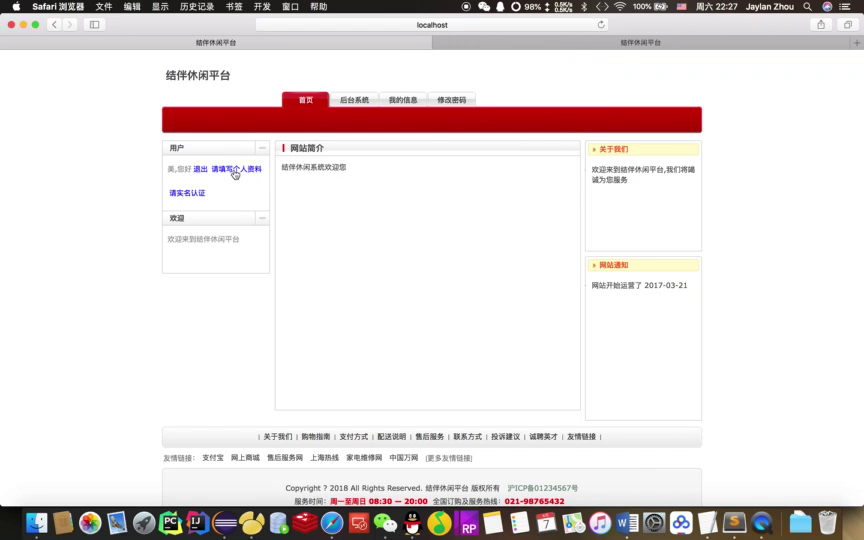
Task: Click the 退出 logout link
Action: pyautogui.click(x=200, y=169)
